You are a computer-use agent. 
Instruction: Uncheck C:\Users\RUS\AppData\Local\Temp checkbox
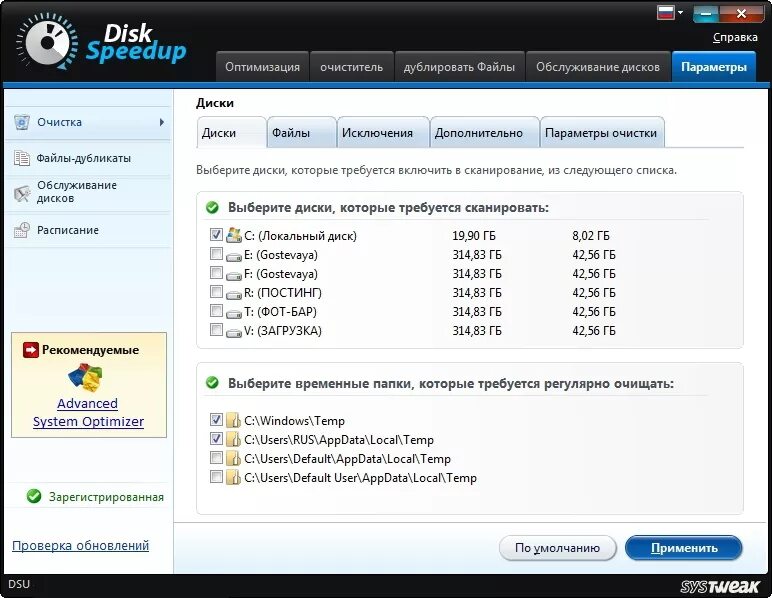pos(216,438)
